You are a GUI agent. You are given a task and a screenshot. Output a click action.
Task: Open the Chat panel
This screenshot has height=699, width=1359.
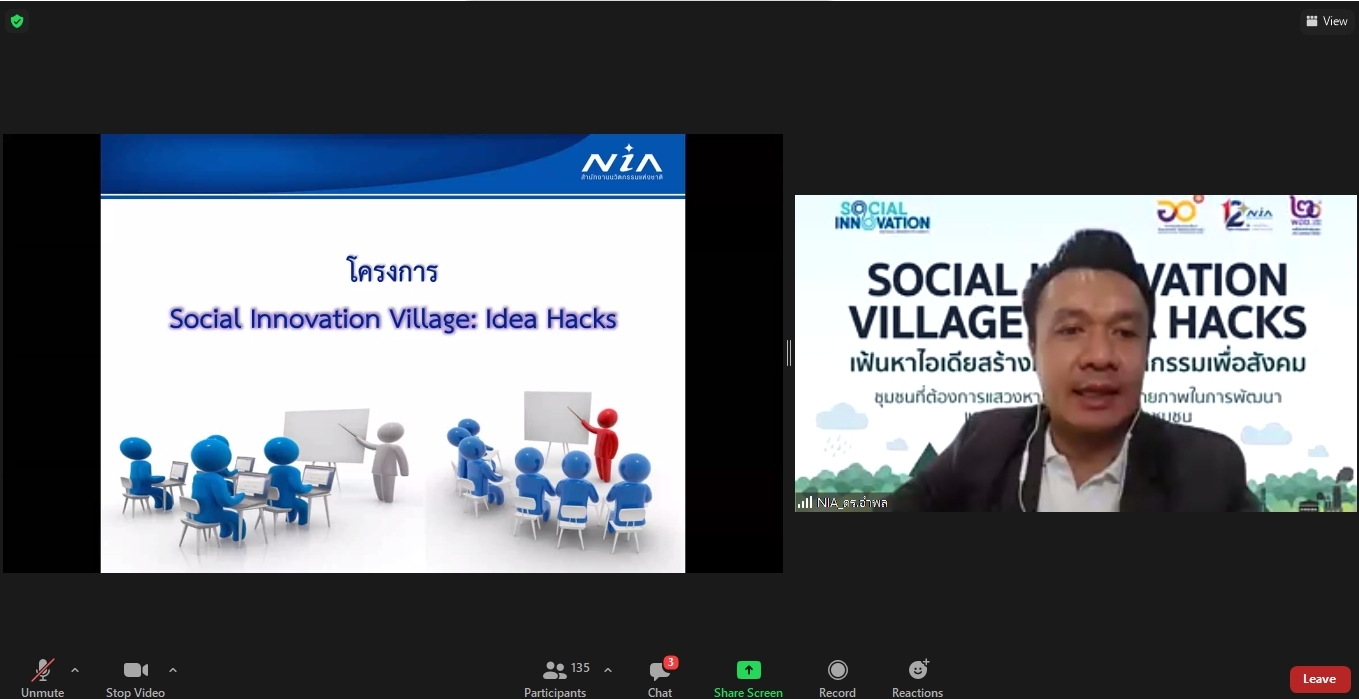tap(660, 678)
